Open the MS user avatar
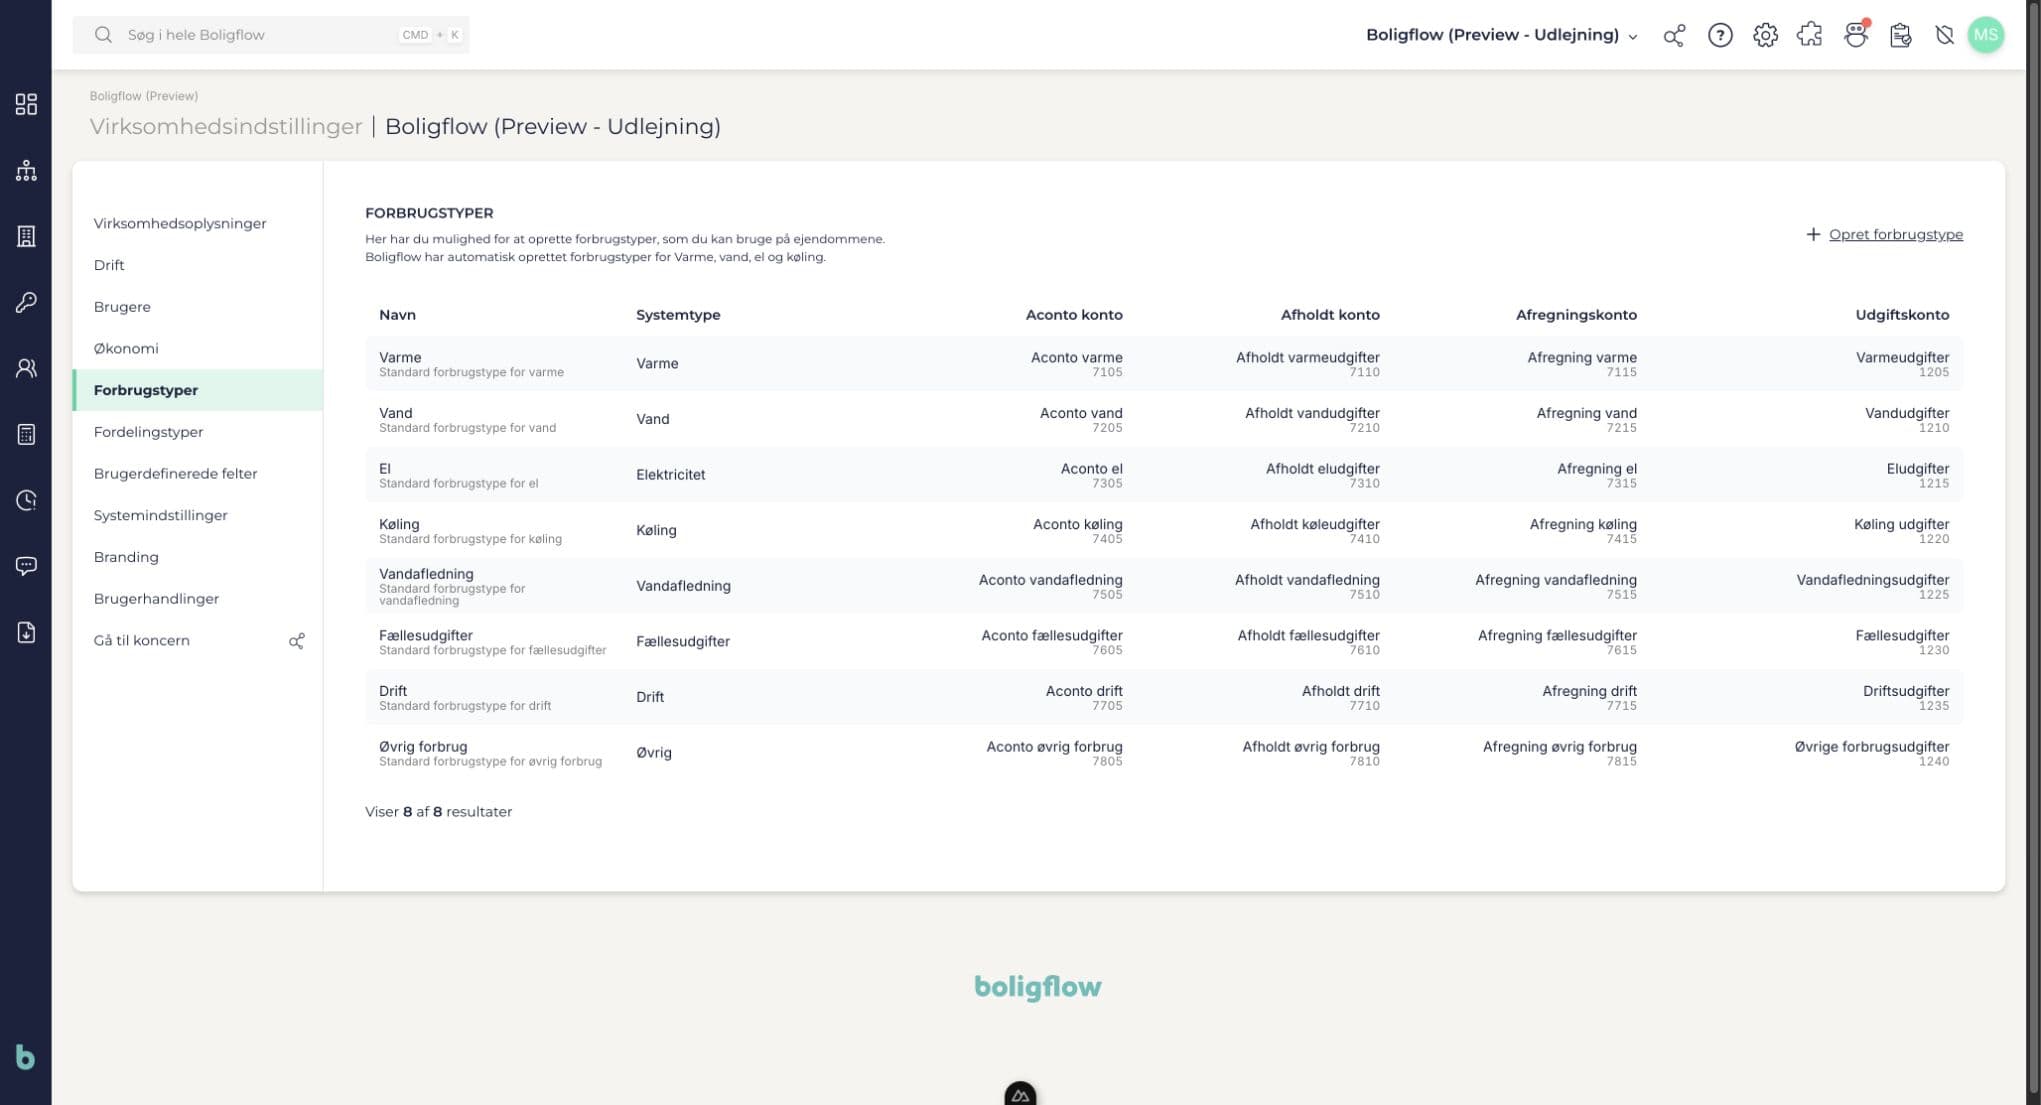The width and height of the screenshot is (2041, 1105). (1985, 35)
